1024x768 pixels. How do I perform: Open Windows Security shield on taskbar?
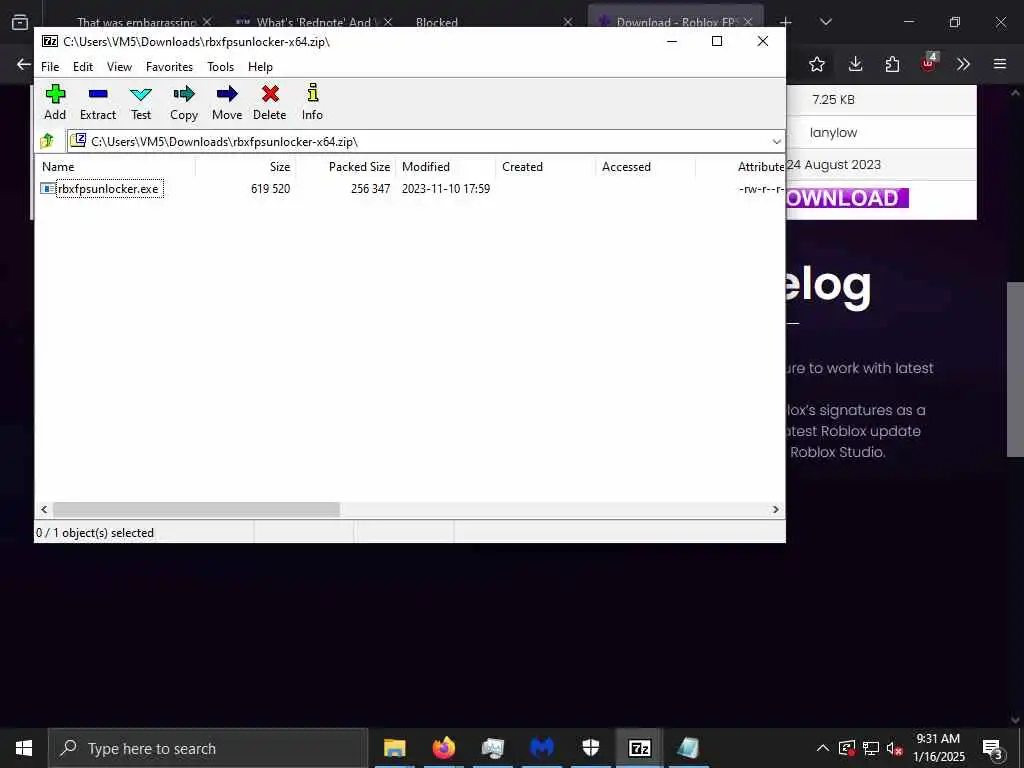point(590,748)
